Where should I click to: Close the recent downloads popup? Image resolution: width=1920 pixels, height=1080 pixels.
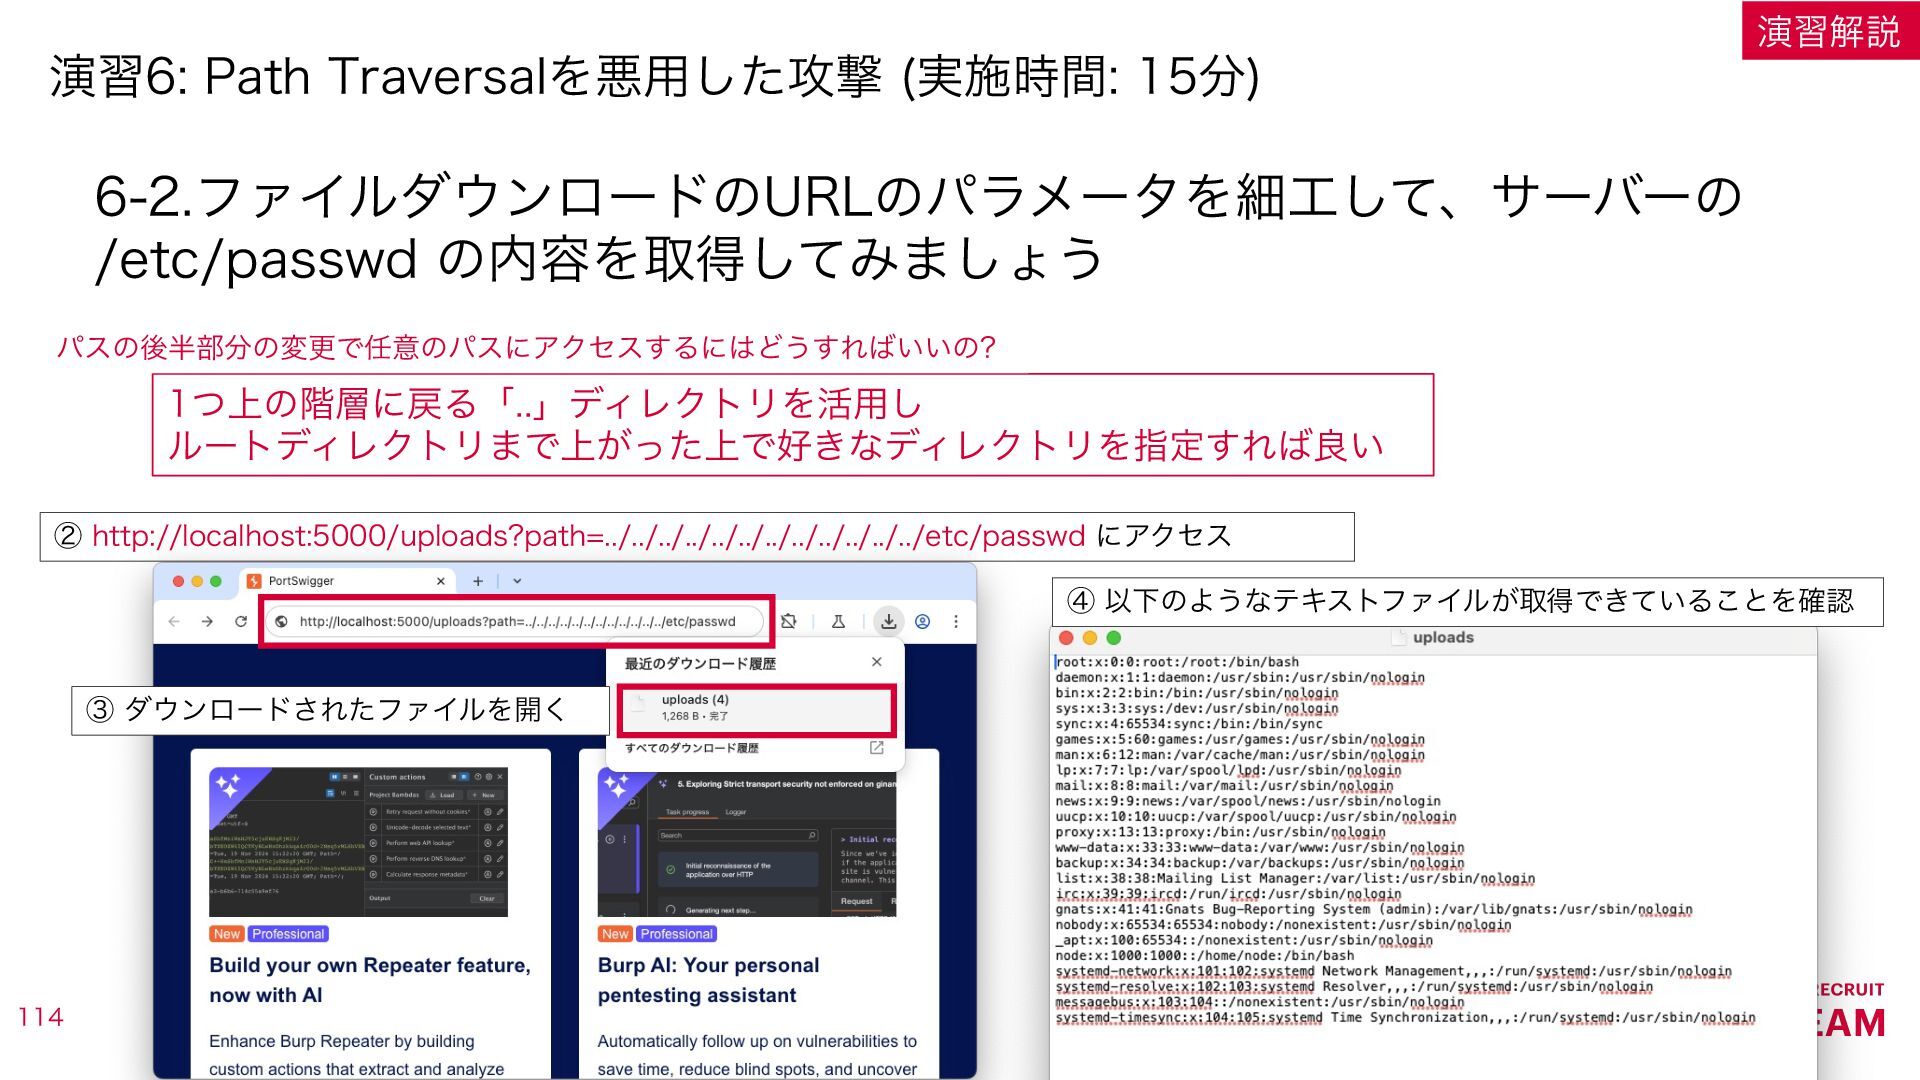[877, 662]
